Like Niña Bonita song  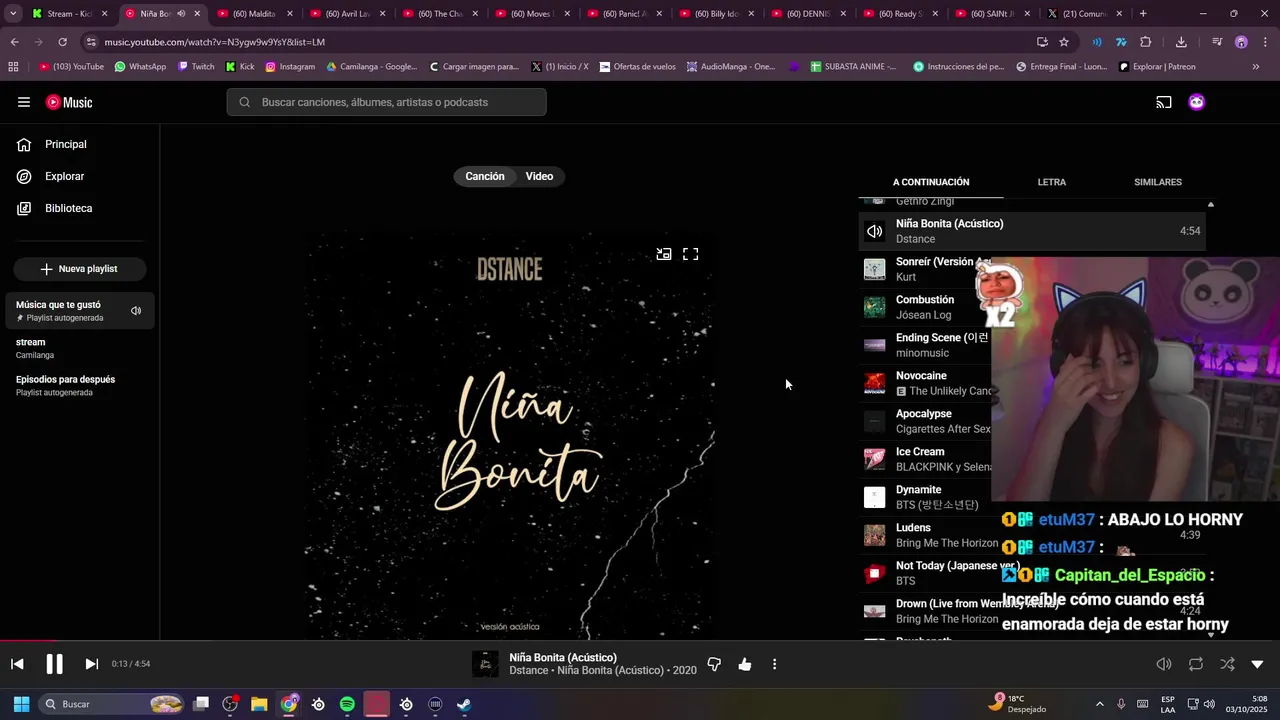[744, 664]
